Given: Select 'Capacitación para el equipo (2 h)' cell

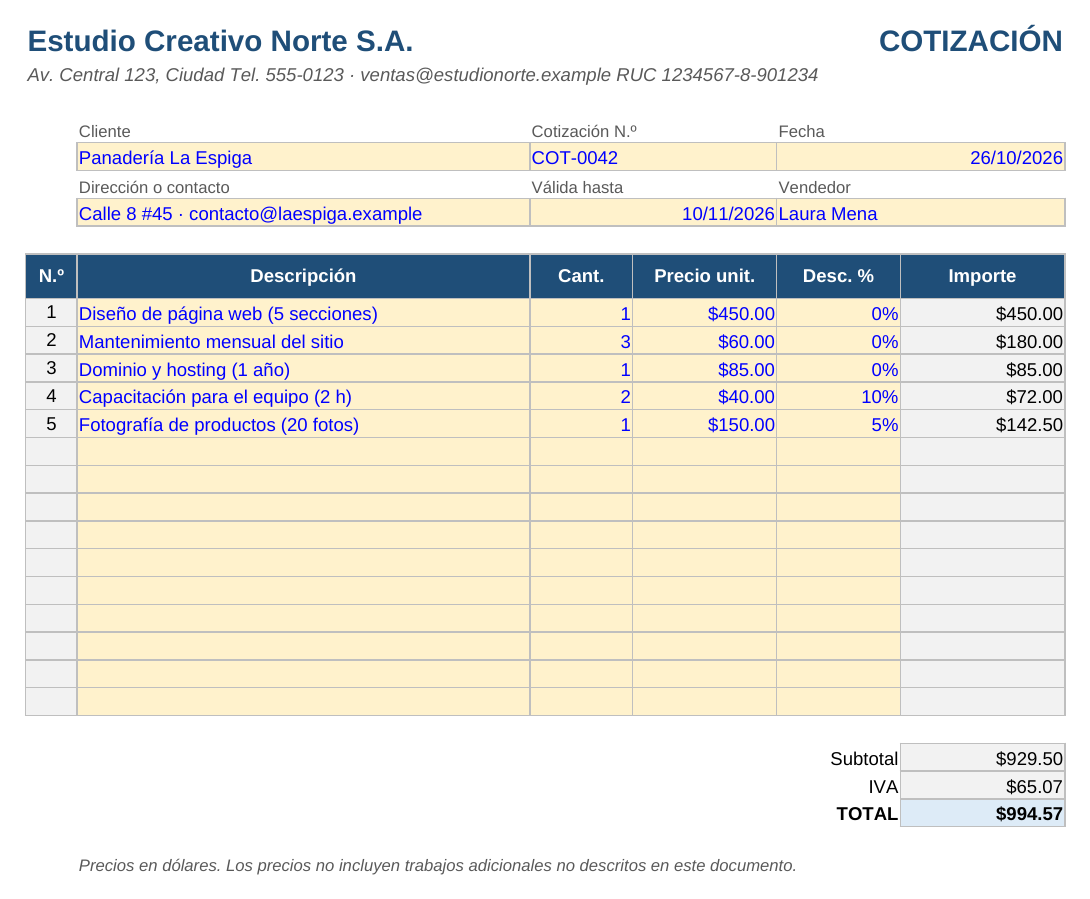Looking at the screenshot, I should point(303,396).
